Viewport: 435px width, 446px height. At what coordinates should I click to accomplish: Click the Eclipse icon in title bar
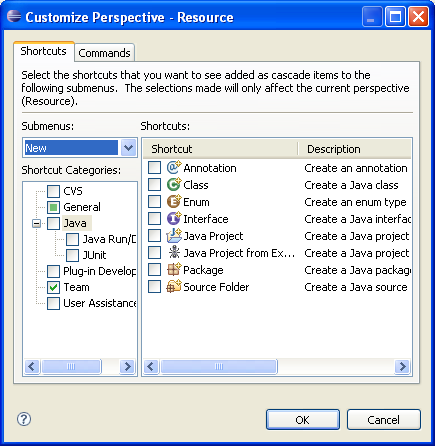[x=14, y=16]
